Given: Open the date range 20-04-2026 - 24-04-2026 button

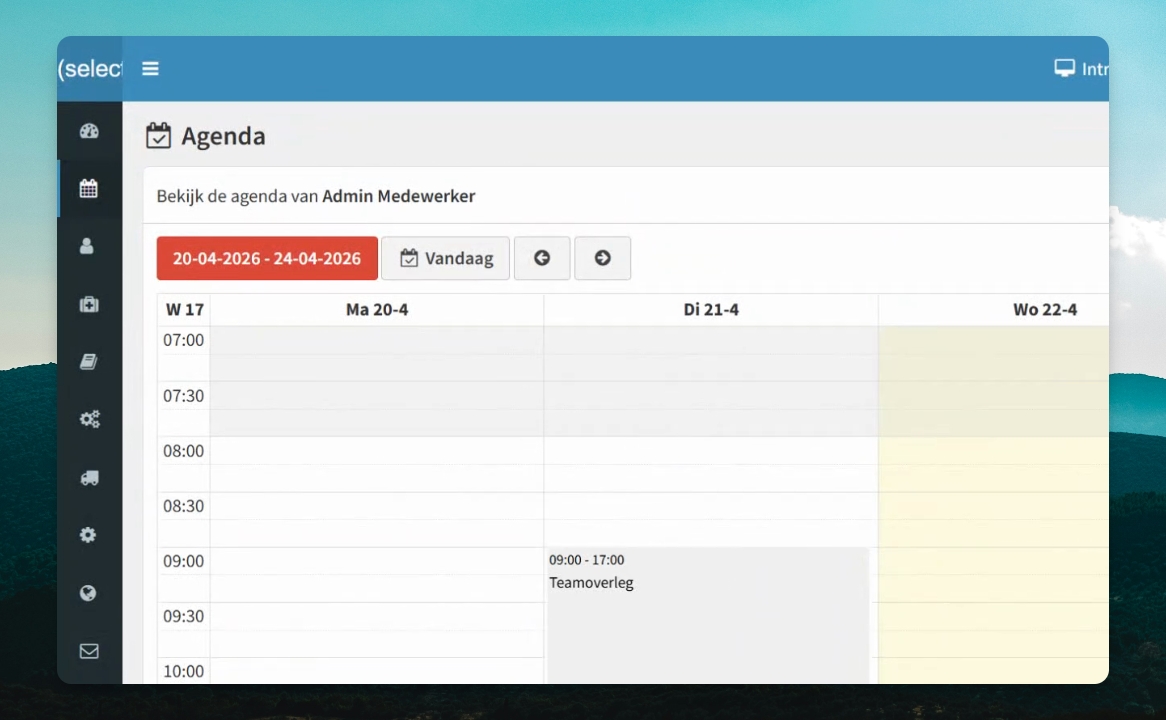Looking at the screenshot, I should [x=267, y=258].
